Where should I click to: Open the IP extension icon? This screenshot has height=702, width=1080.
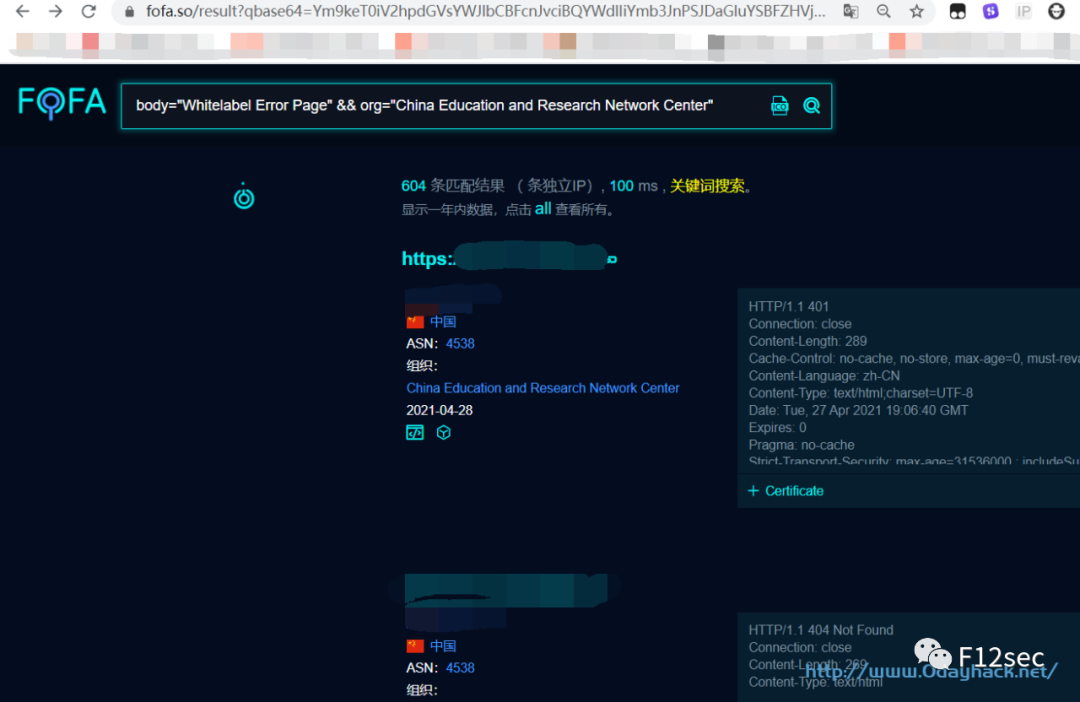[1024, 11]
